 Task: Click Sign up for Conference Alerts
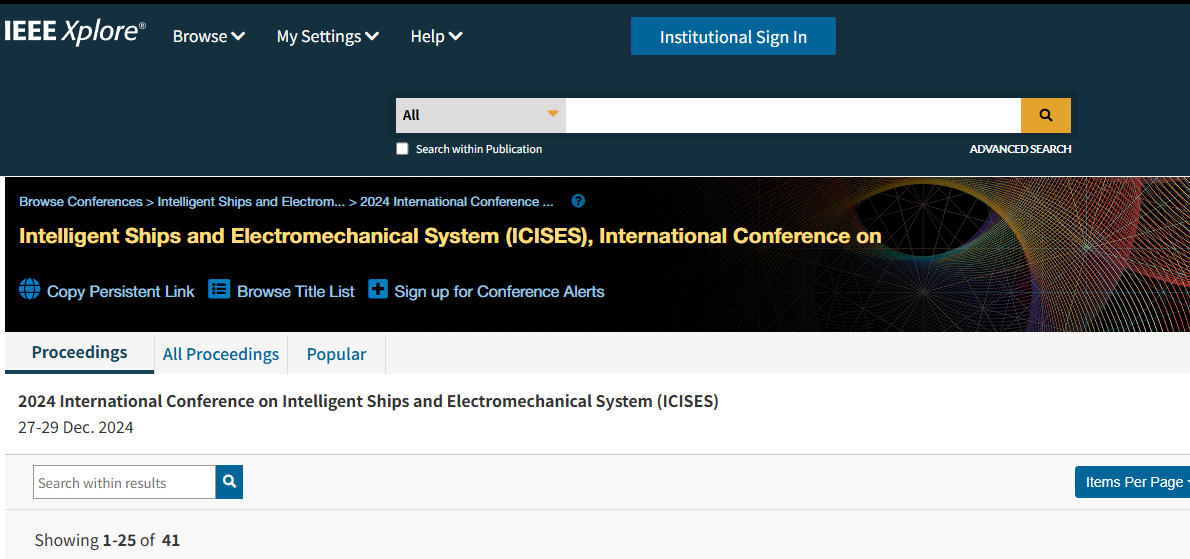[499, 291]
